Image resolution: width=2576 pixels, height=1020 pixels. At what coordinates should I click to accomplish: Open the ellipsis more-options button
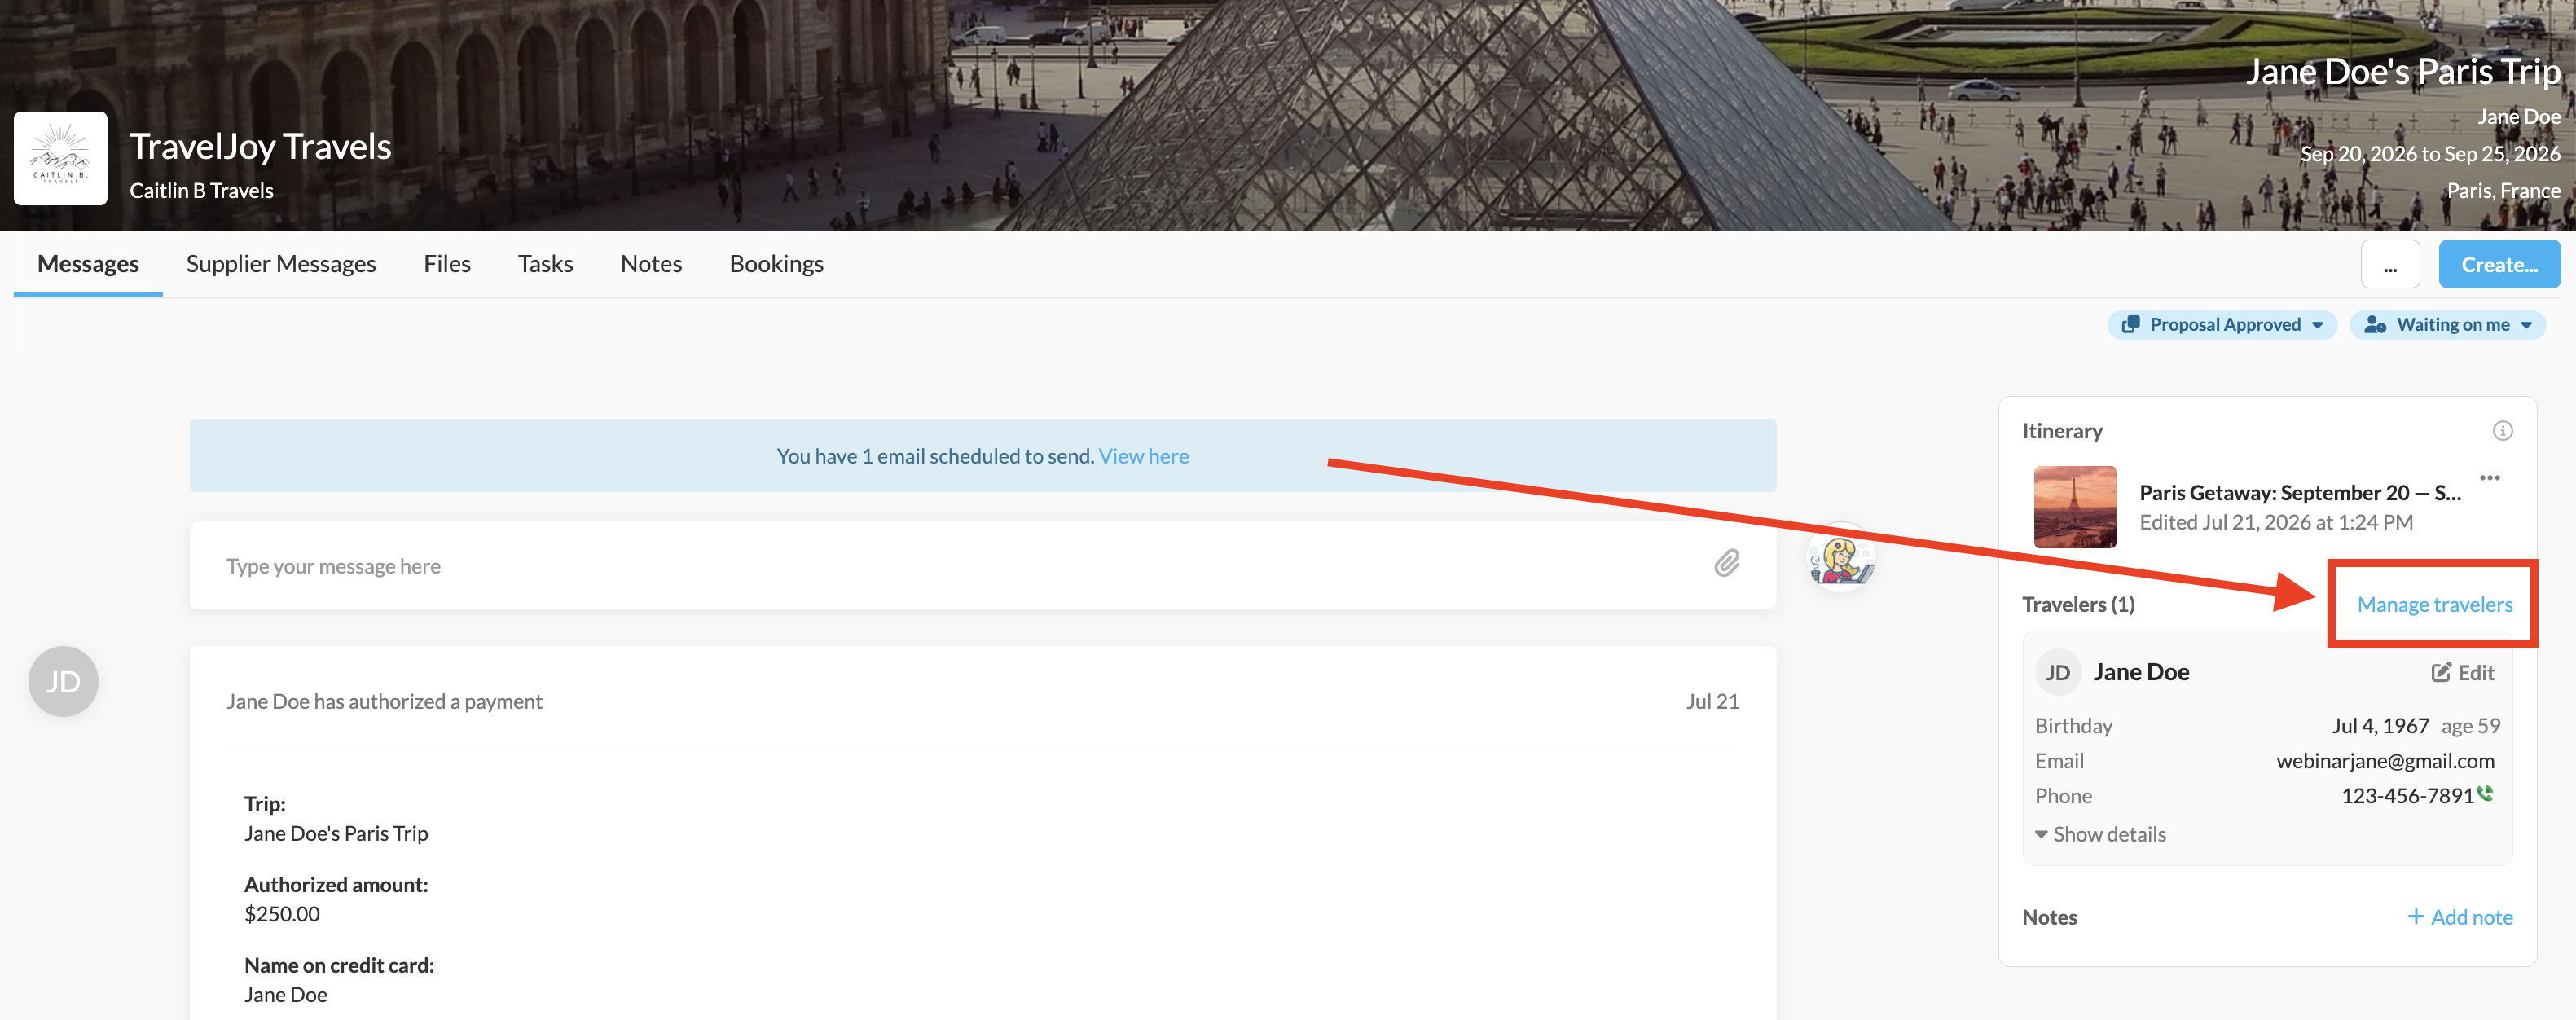click(x=2390, y=265)
